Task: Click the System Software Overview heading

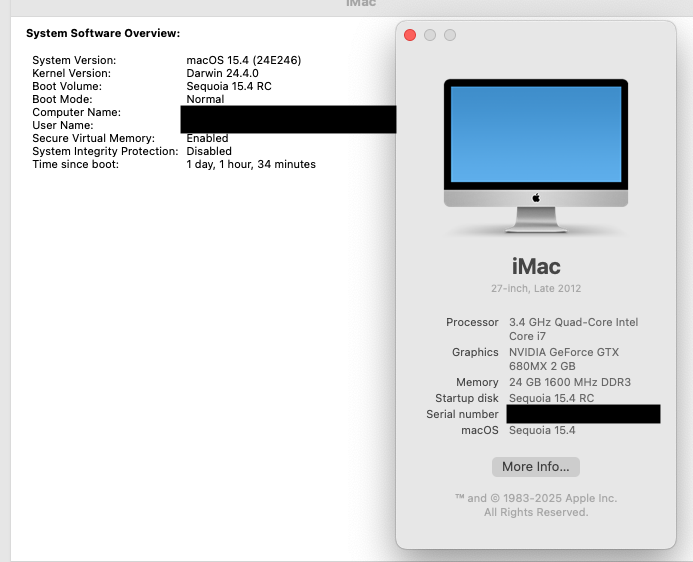Action: (x=103, y=33)
